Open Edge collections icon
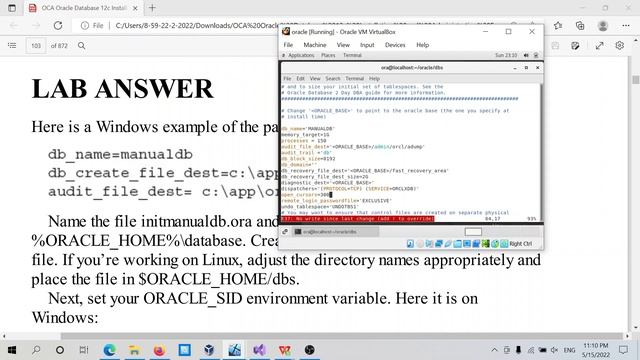The height and width of the screenshot is (360, 640). (x=580, y=25)
